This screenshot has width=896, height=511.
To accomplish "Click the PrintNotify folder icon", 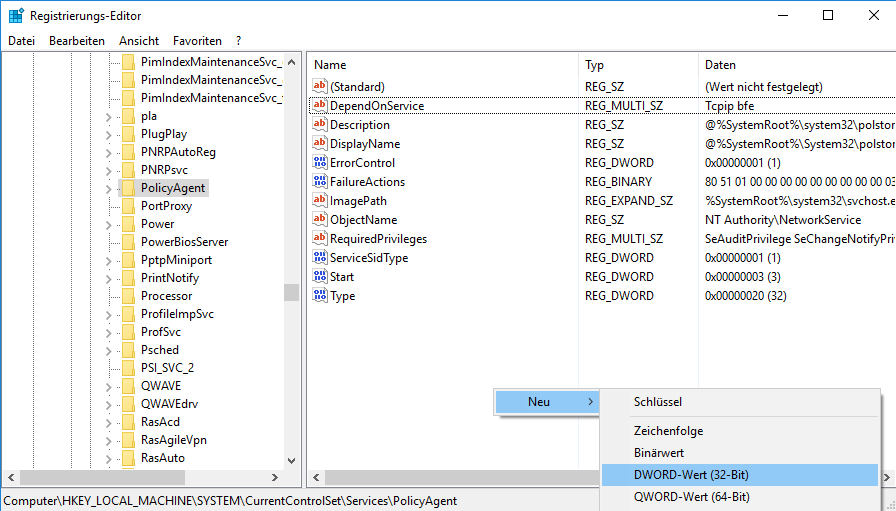I will point(129,278).
